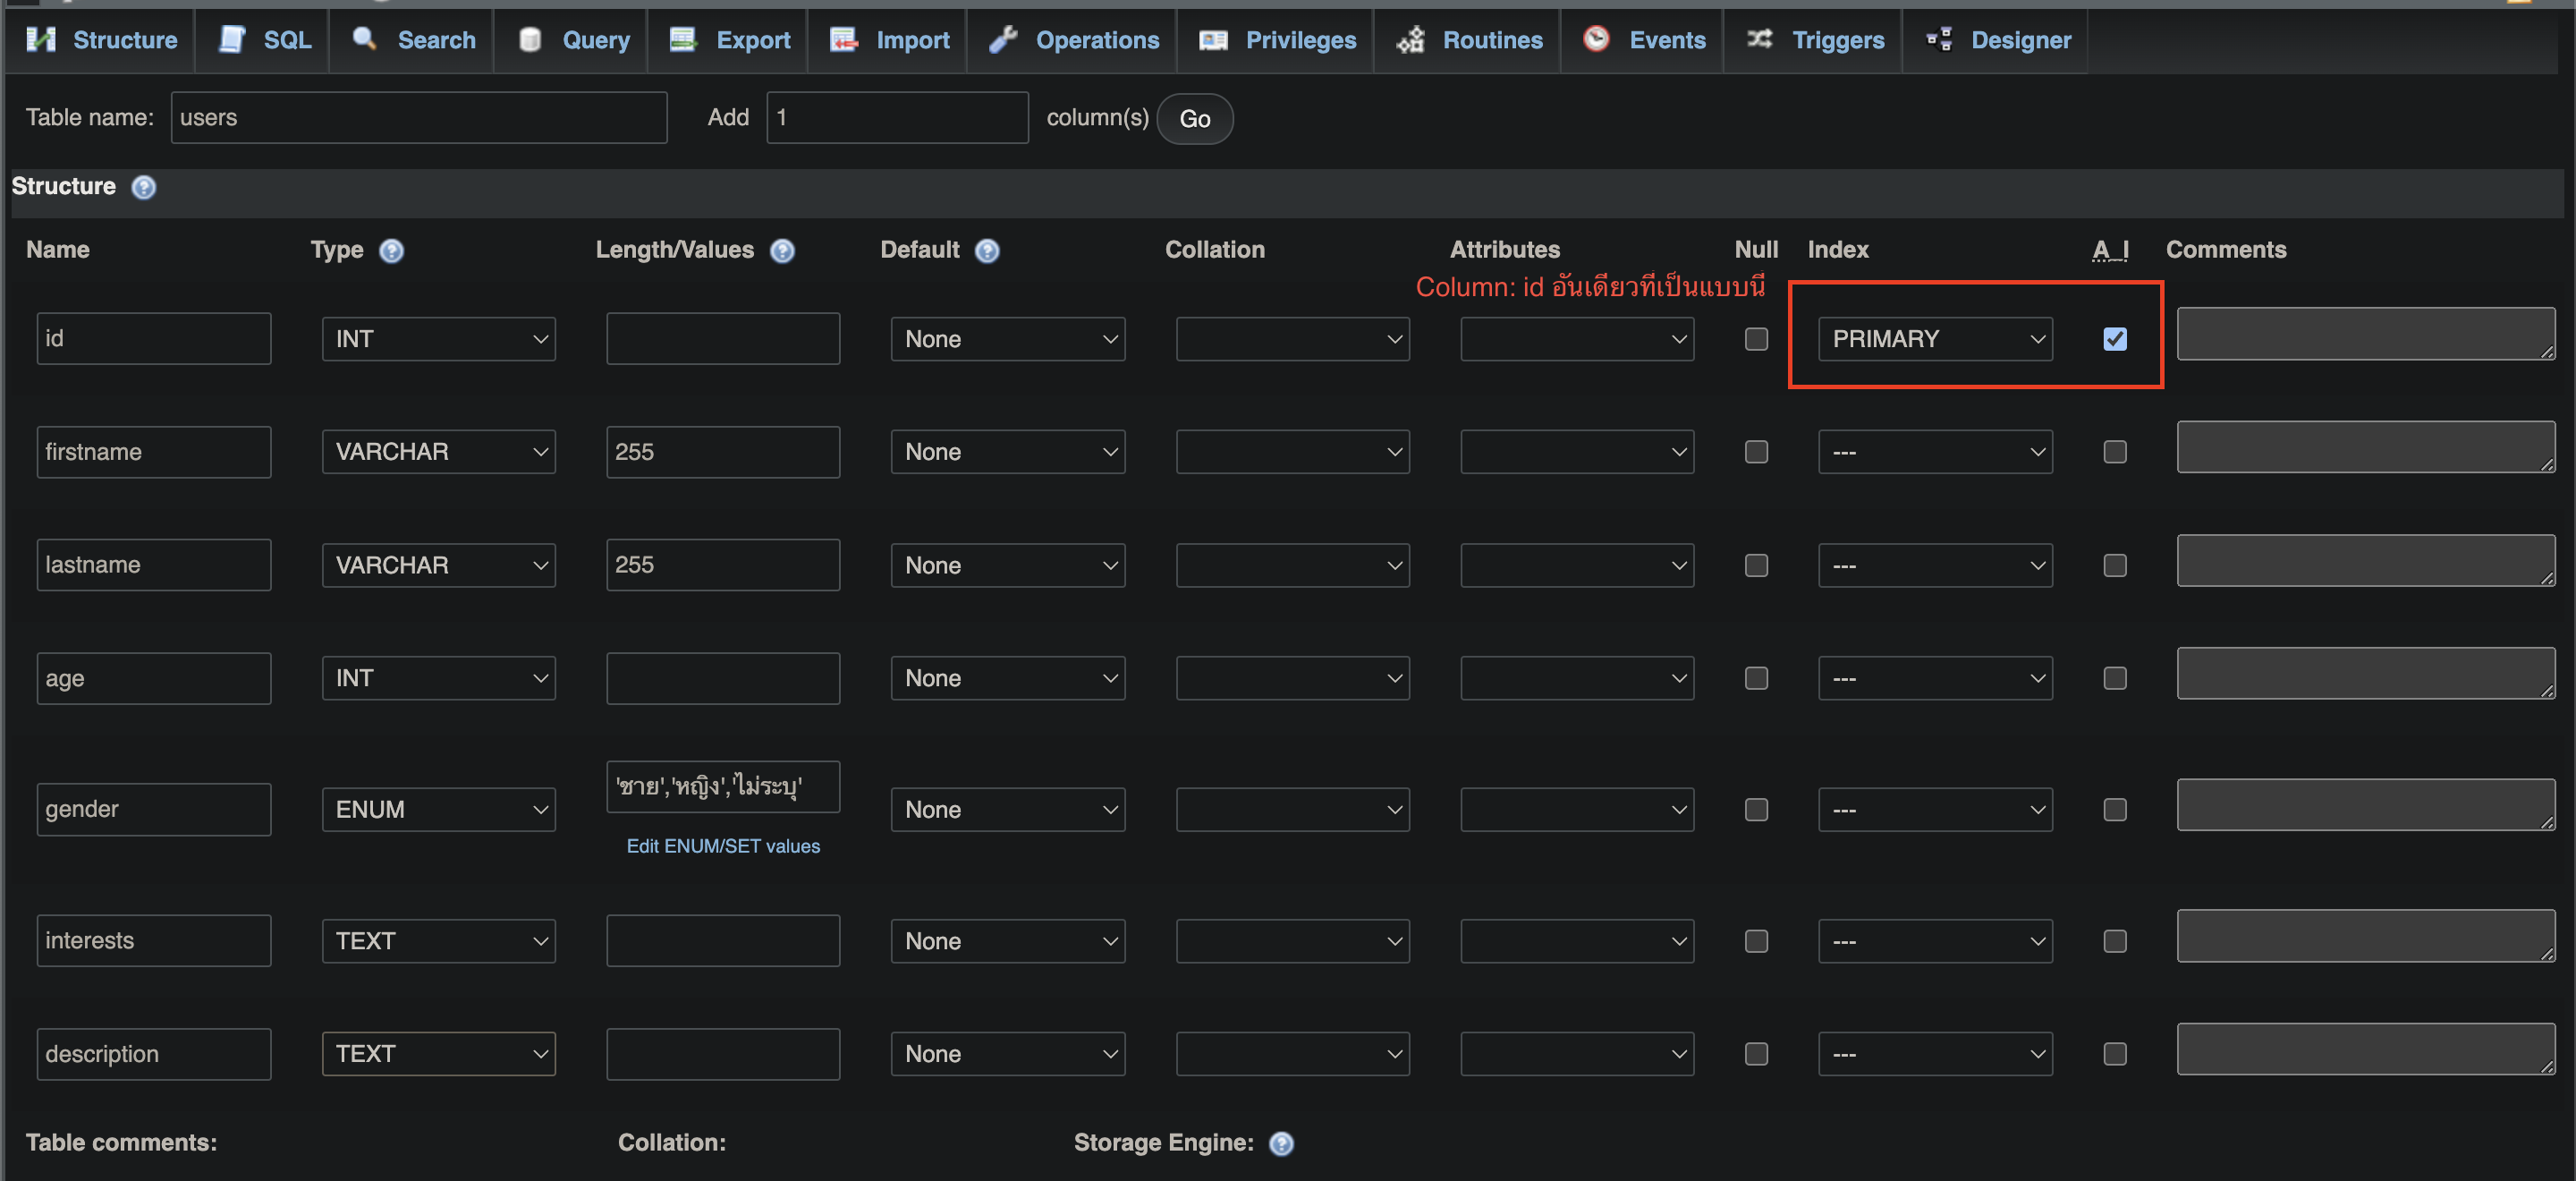Switch to the Privileges tab

[x=1300, y=38]
